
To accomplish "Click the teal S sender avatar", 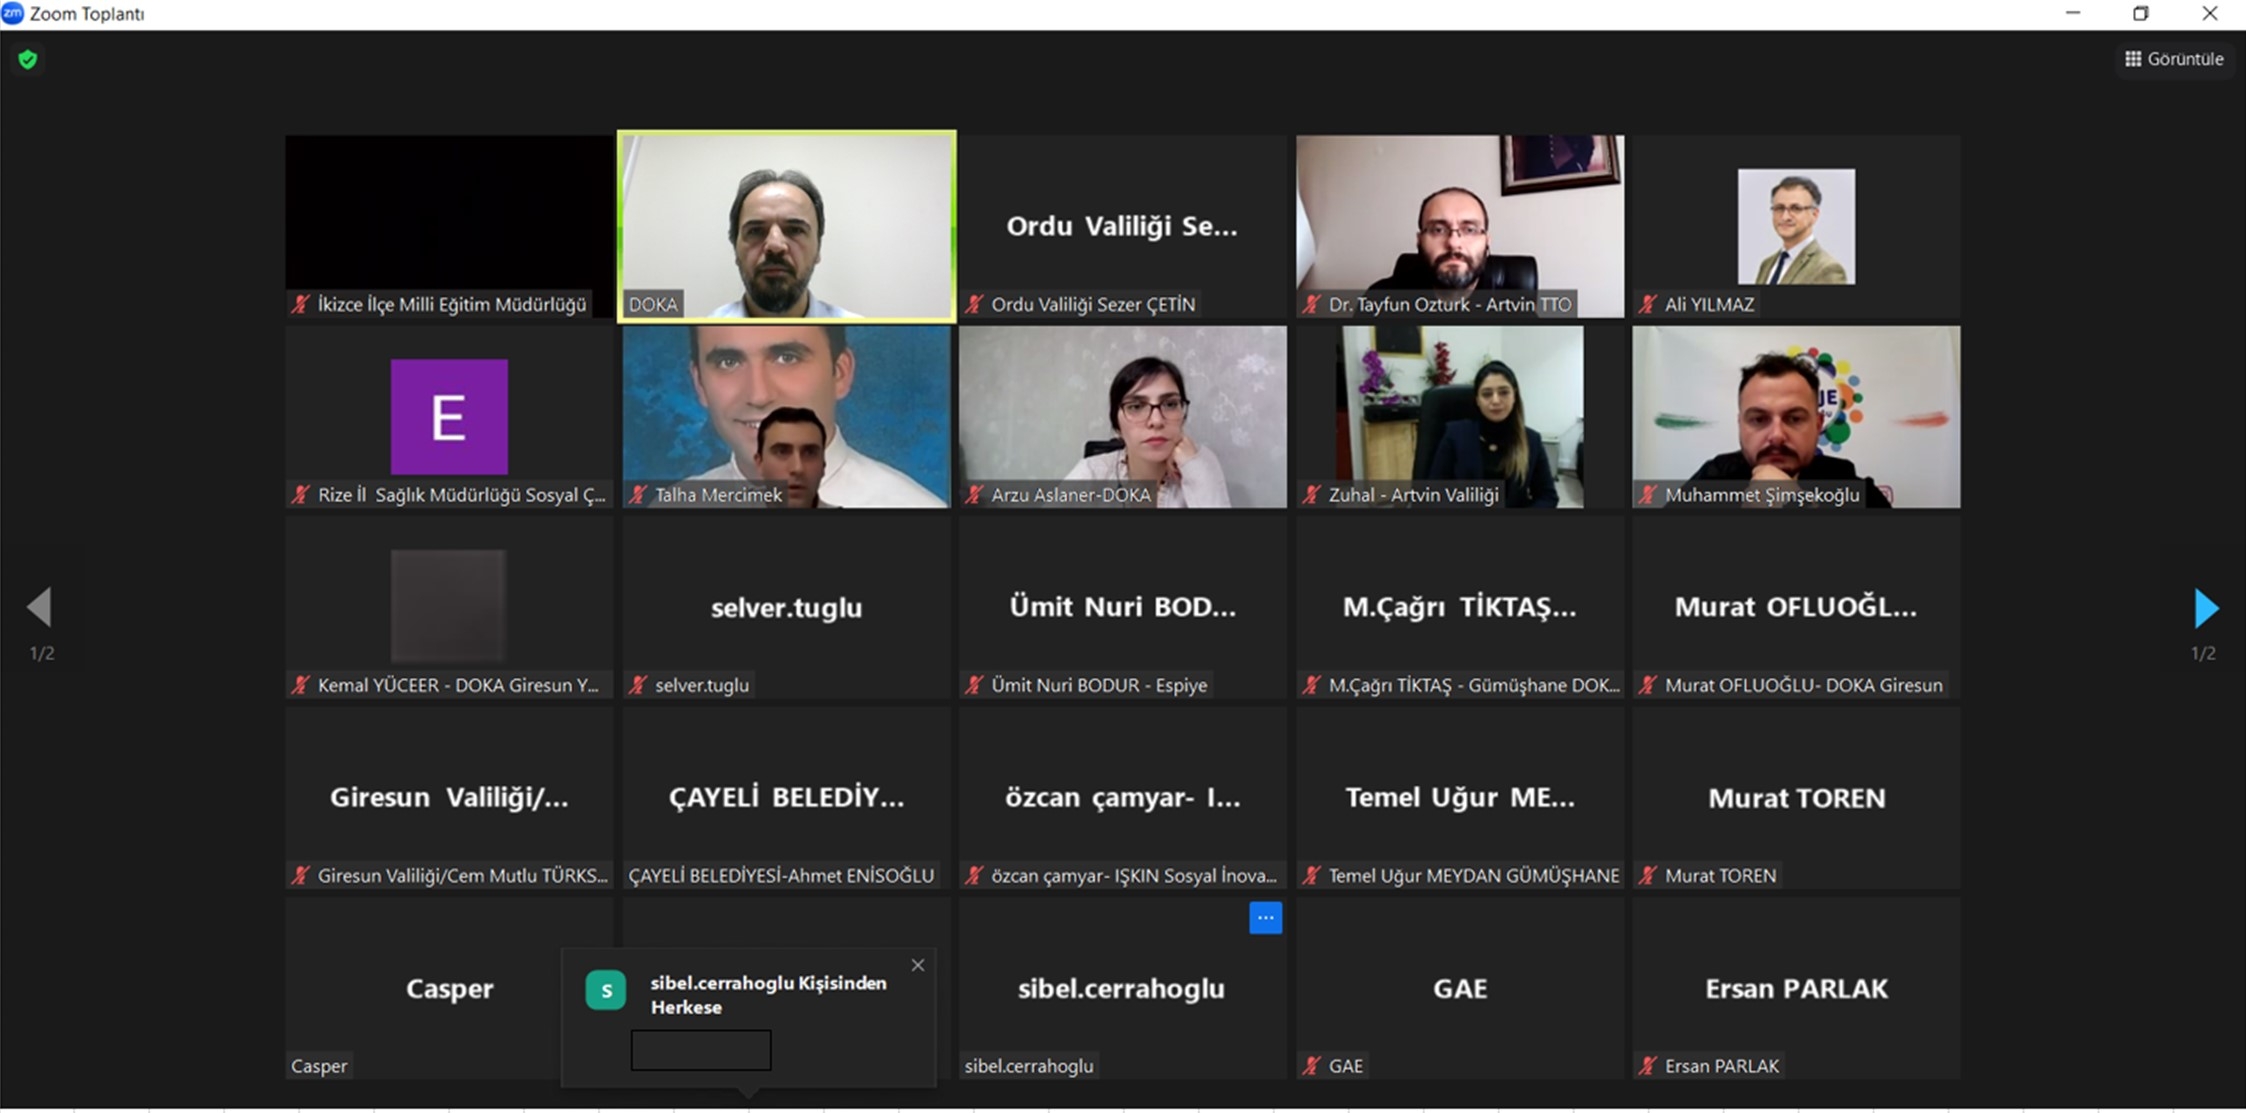I will [606, 990].
